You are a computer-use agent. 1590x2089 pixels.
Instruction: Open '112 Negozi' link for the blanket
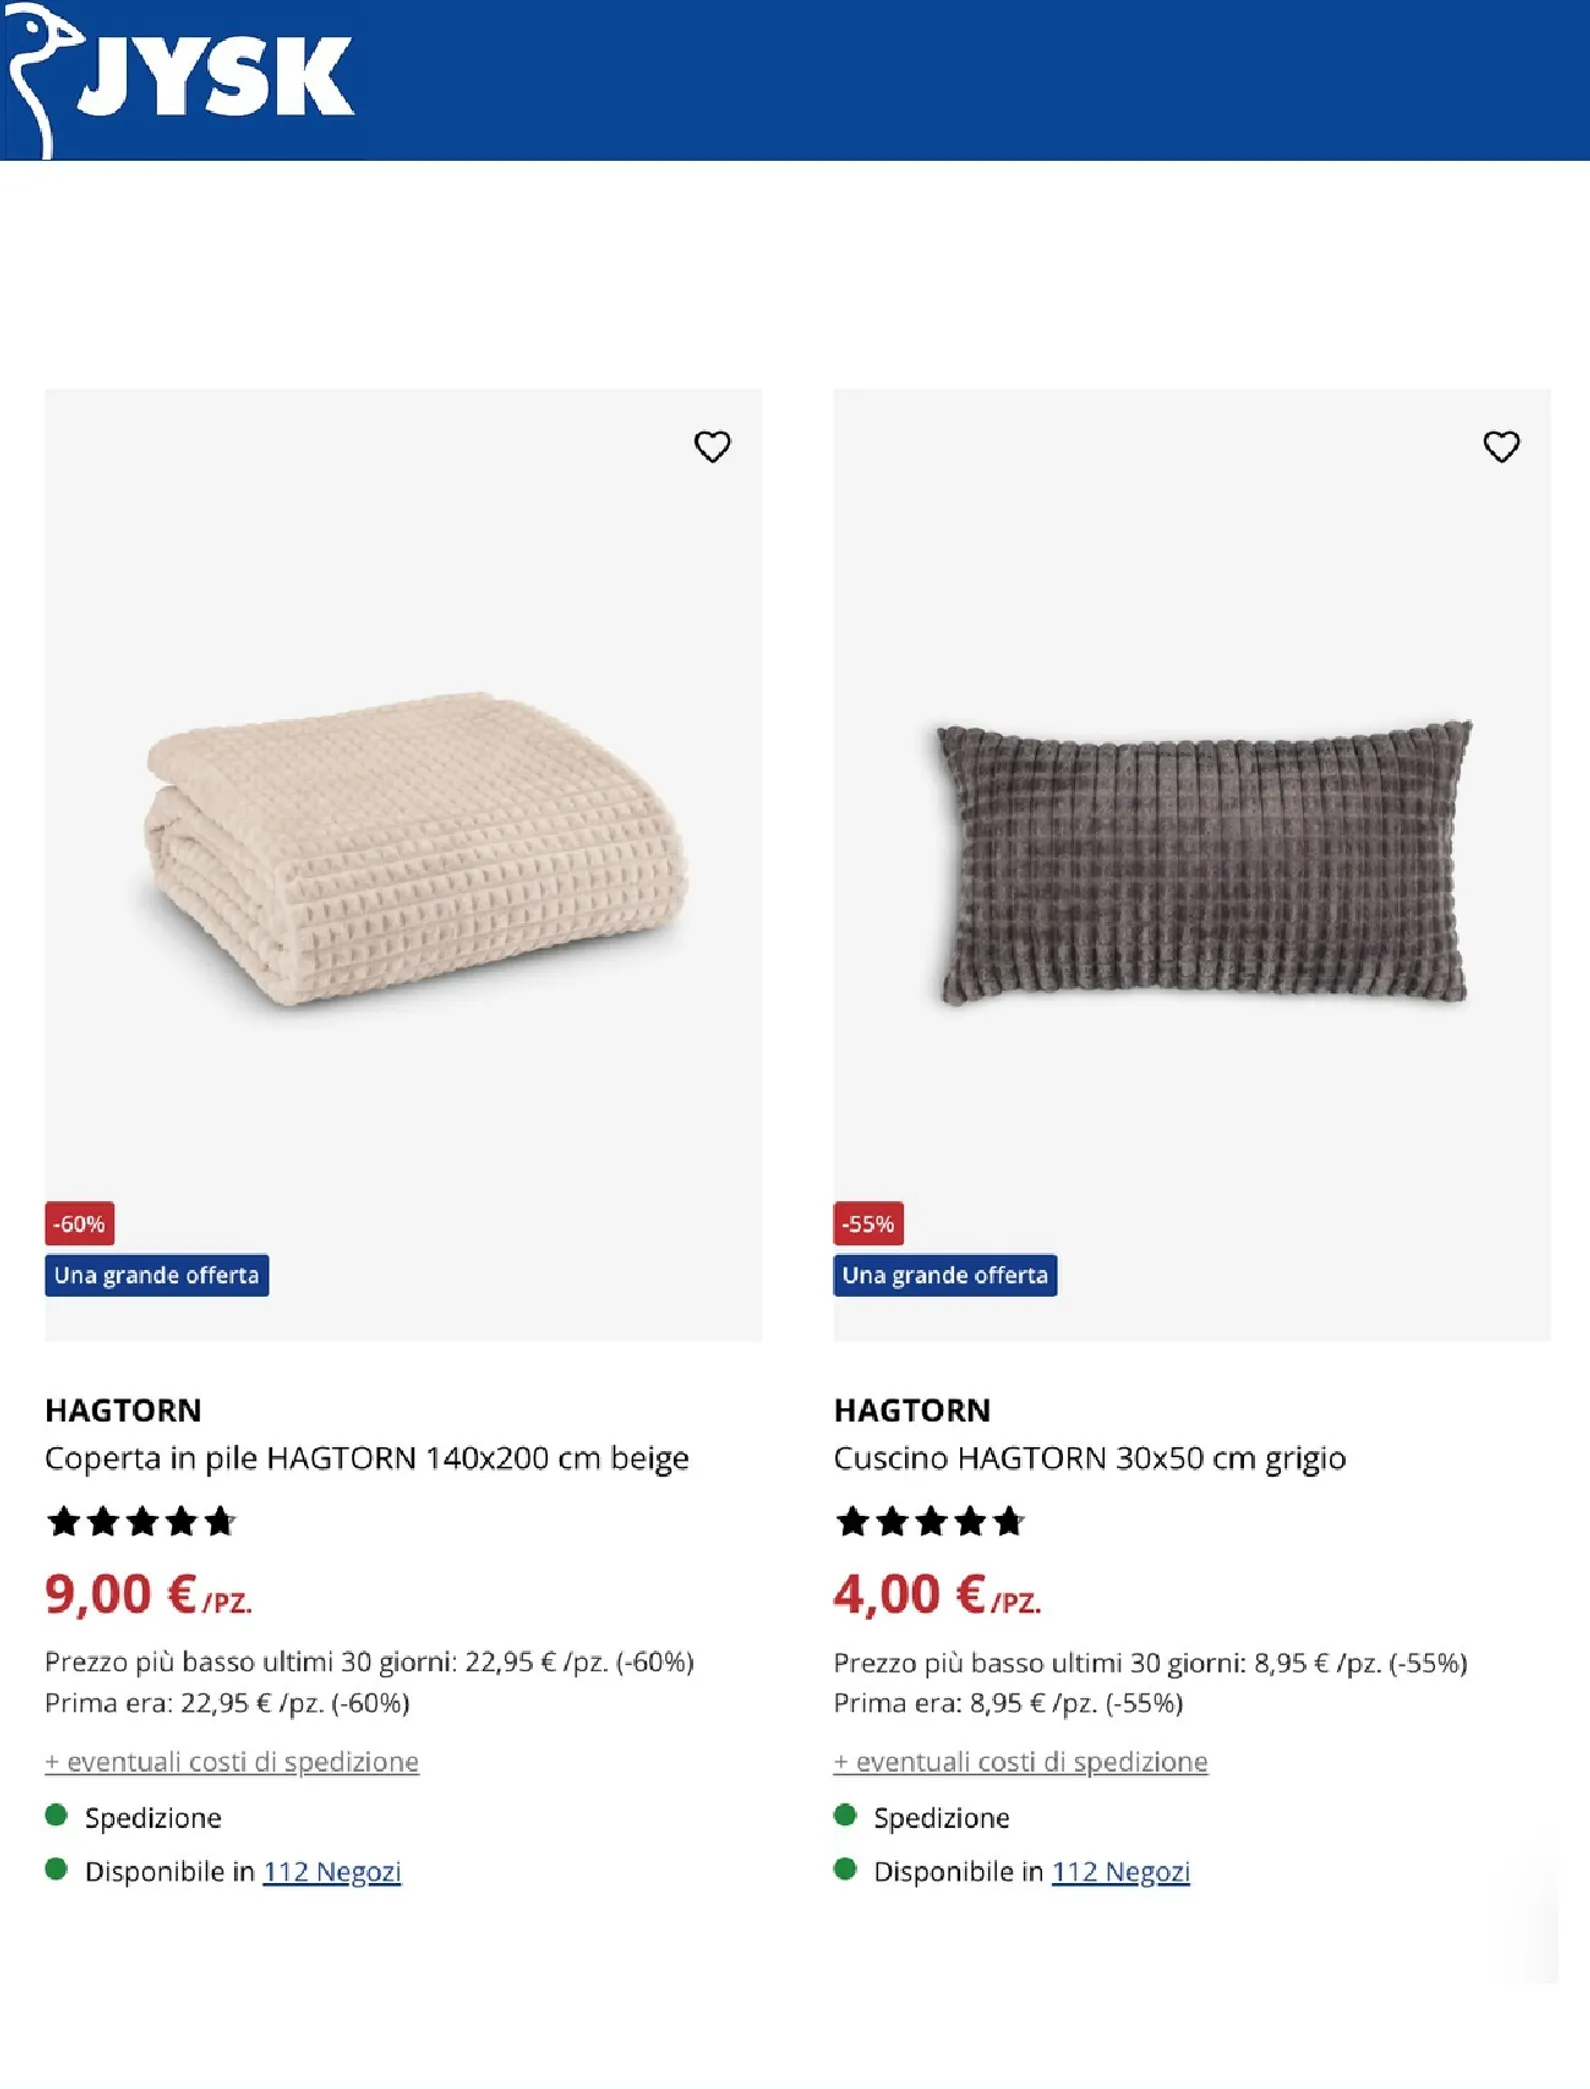tap(332, 1871)
